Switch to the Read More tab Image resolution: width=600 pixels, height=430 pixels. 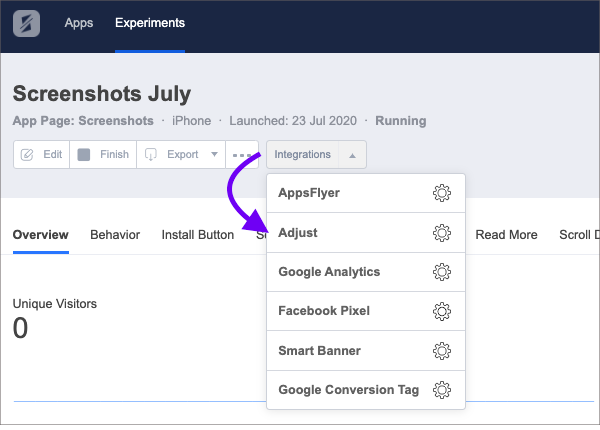506,235
